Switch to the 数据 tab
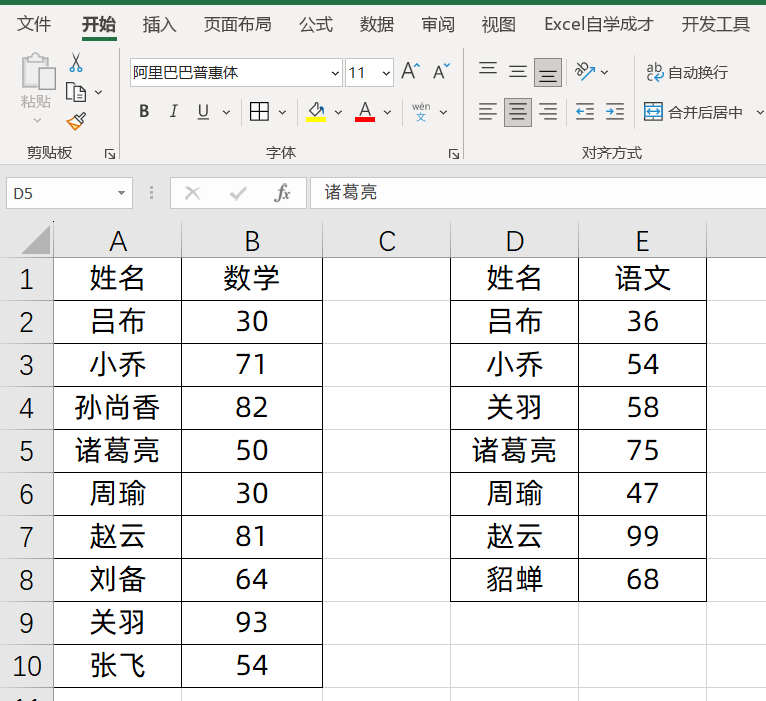 pos(377,24)
